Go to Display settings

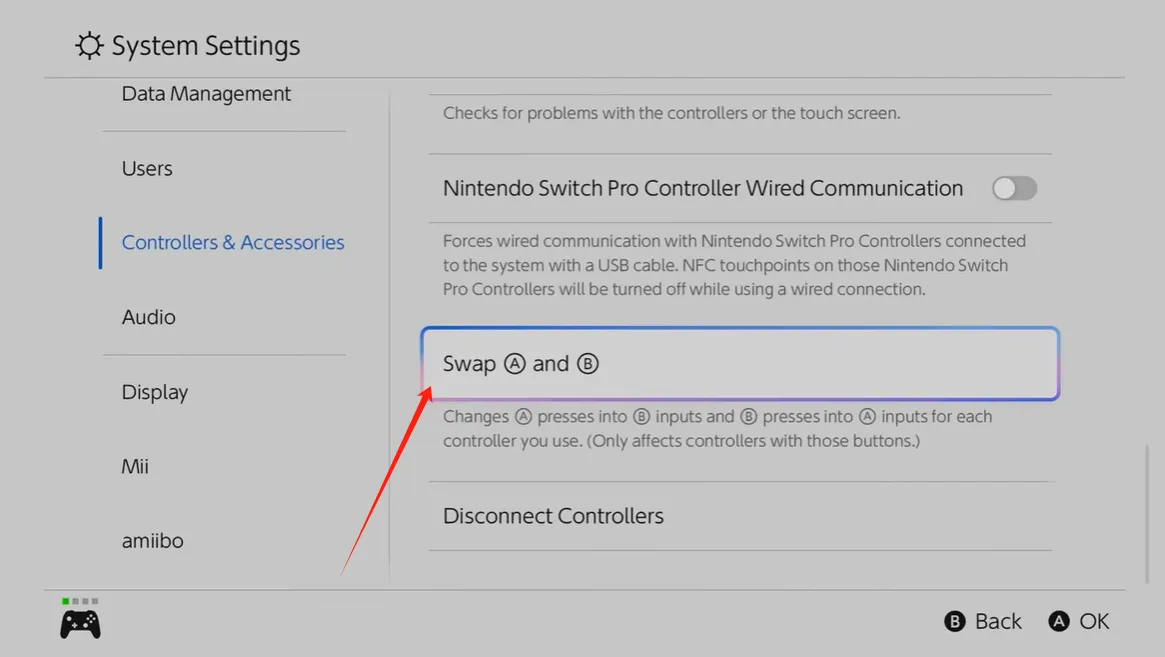tap(155, 392)
